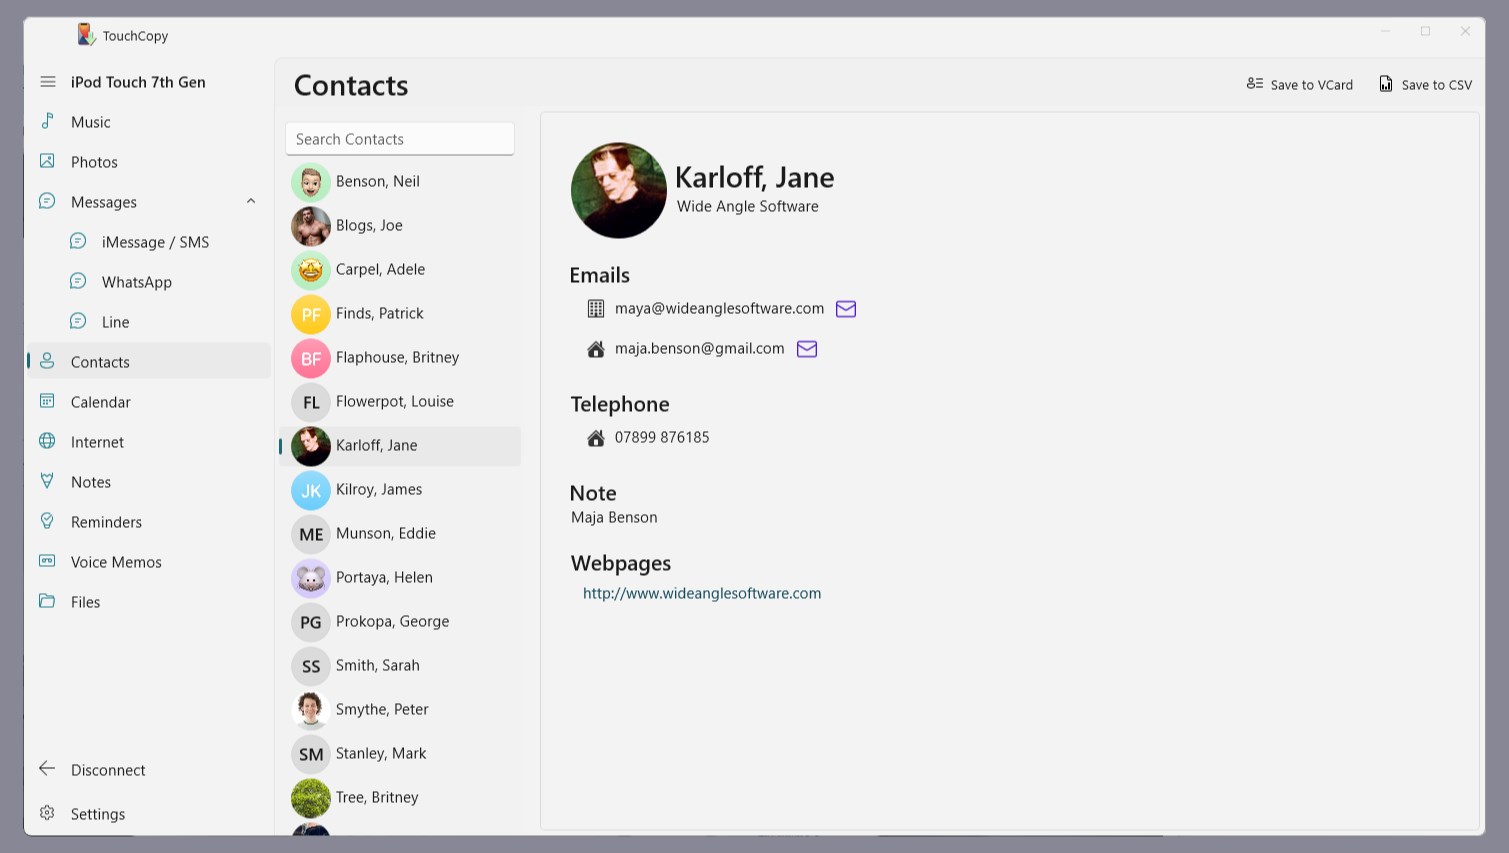
Task: Select contact Portaya, Helen
Action: click(400, 578)
